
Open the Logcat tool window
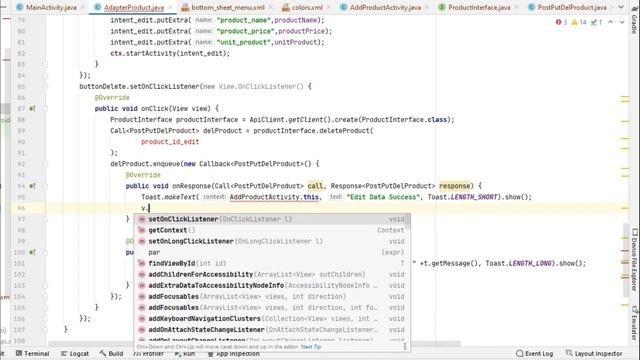coord(75,353)
